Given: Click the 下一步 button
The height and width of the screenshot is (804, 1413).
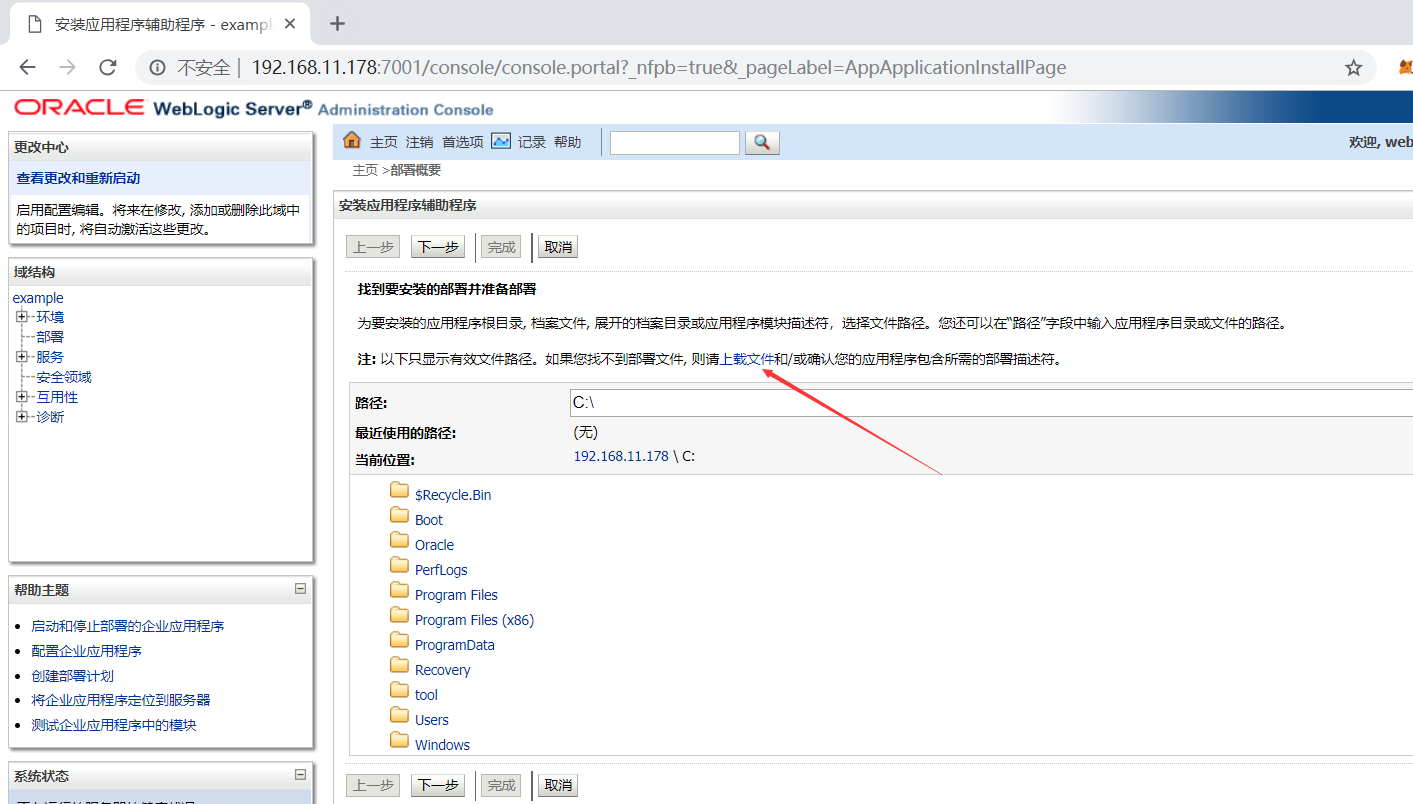Looking at the screenshot, I should 437,246.
